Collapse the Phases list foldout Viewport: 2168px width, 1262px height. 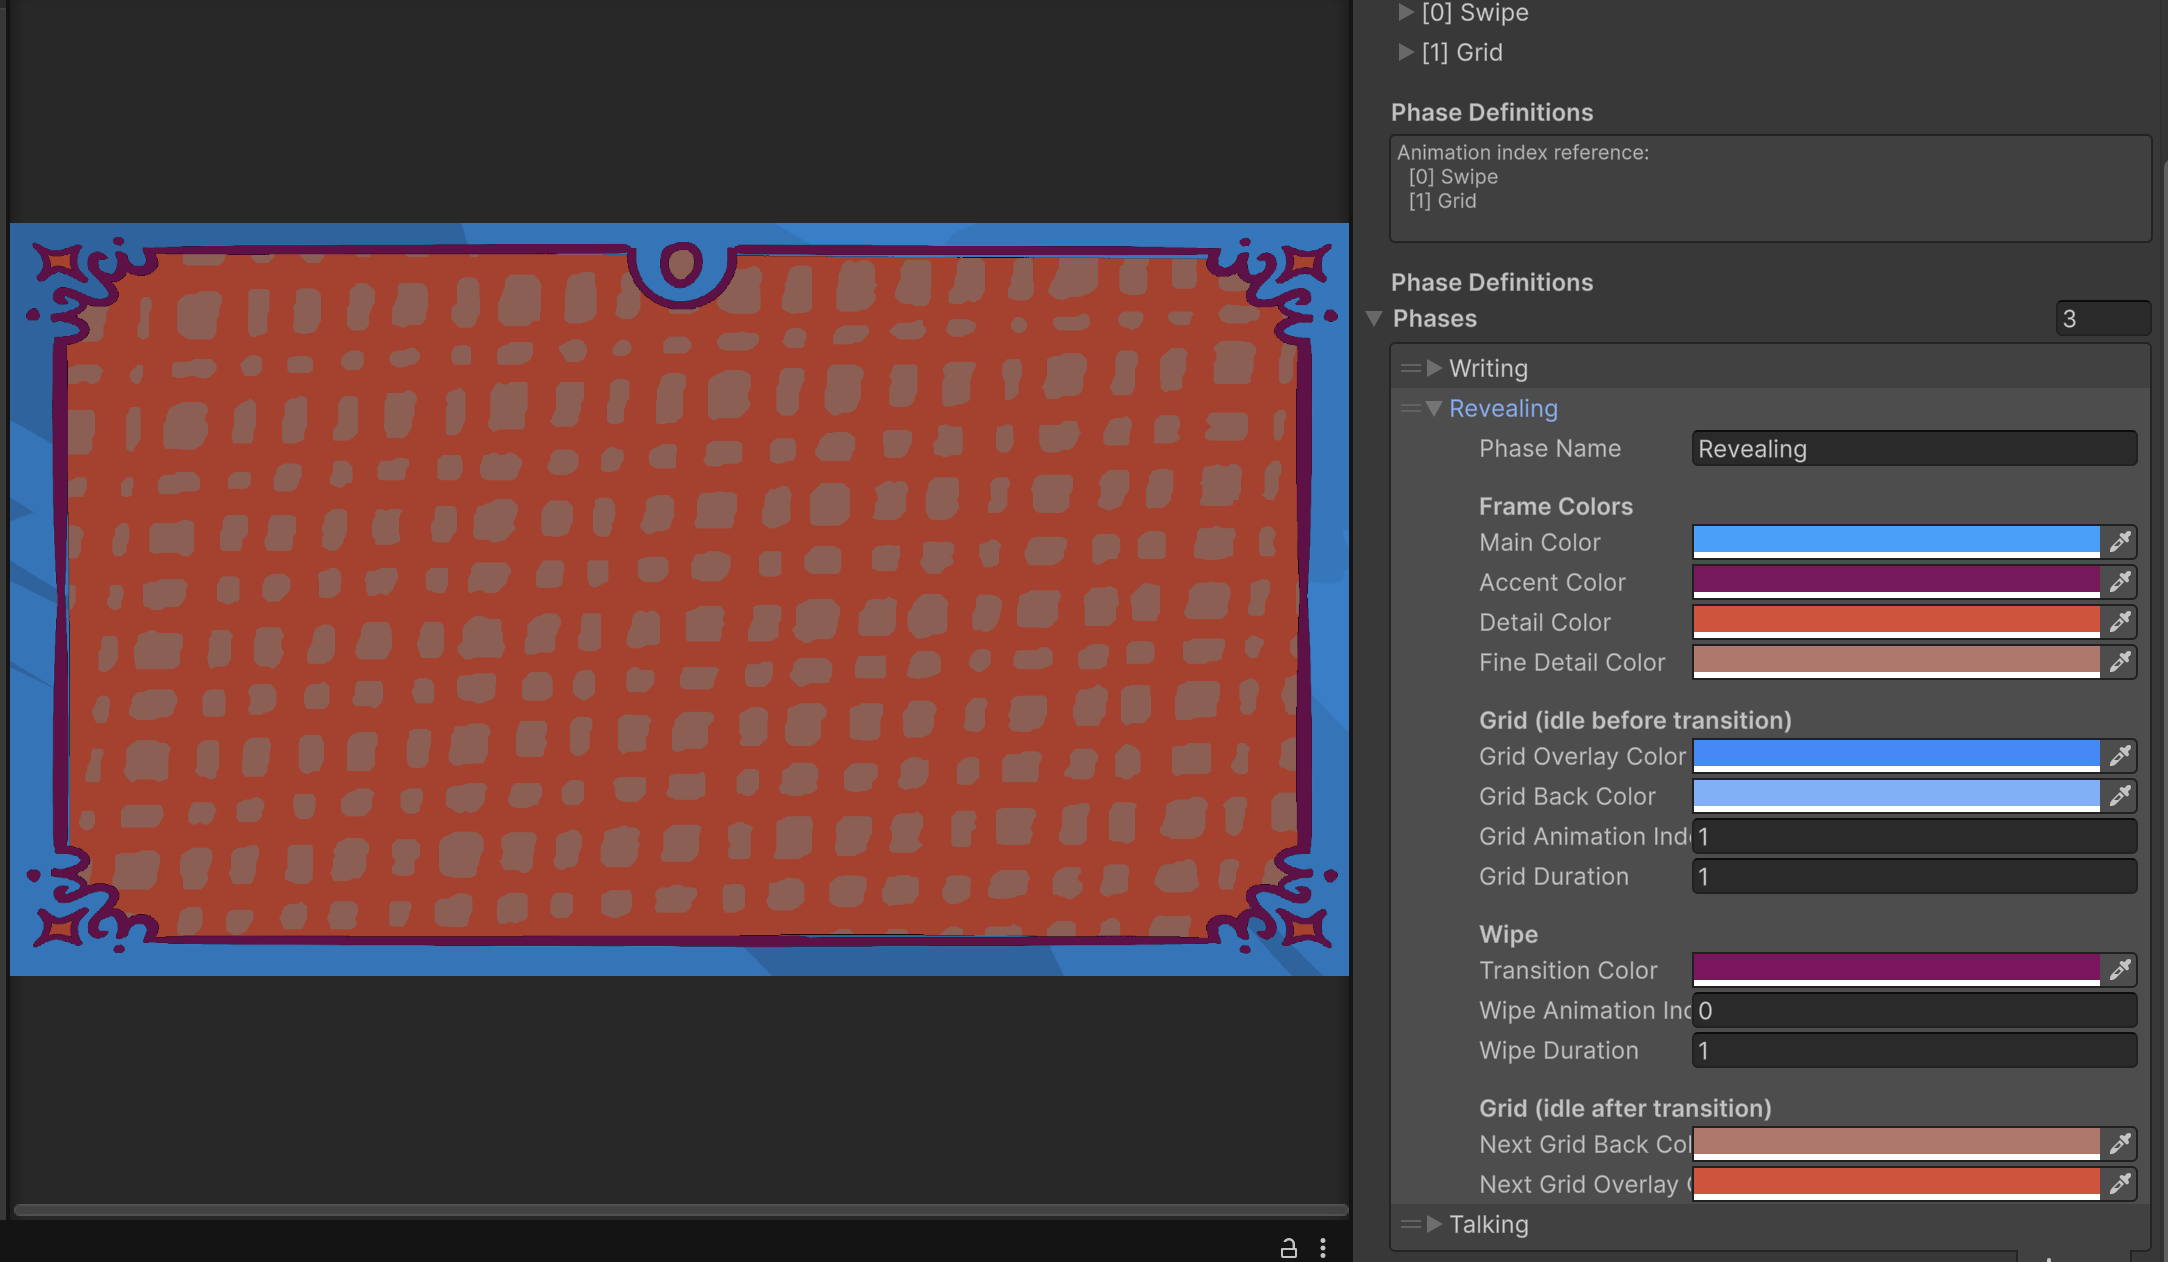coord(1374,318)
